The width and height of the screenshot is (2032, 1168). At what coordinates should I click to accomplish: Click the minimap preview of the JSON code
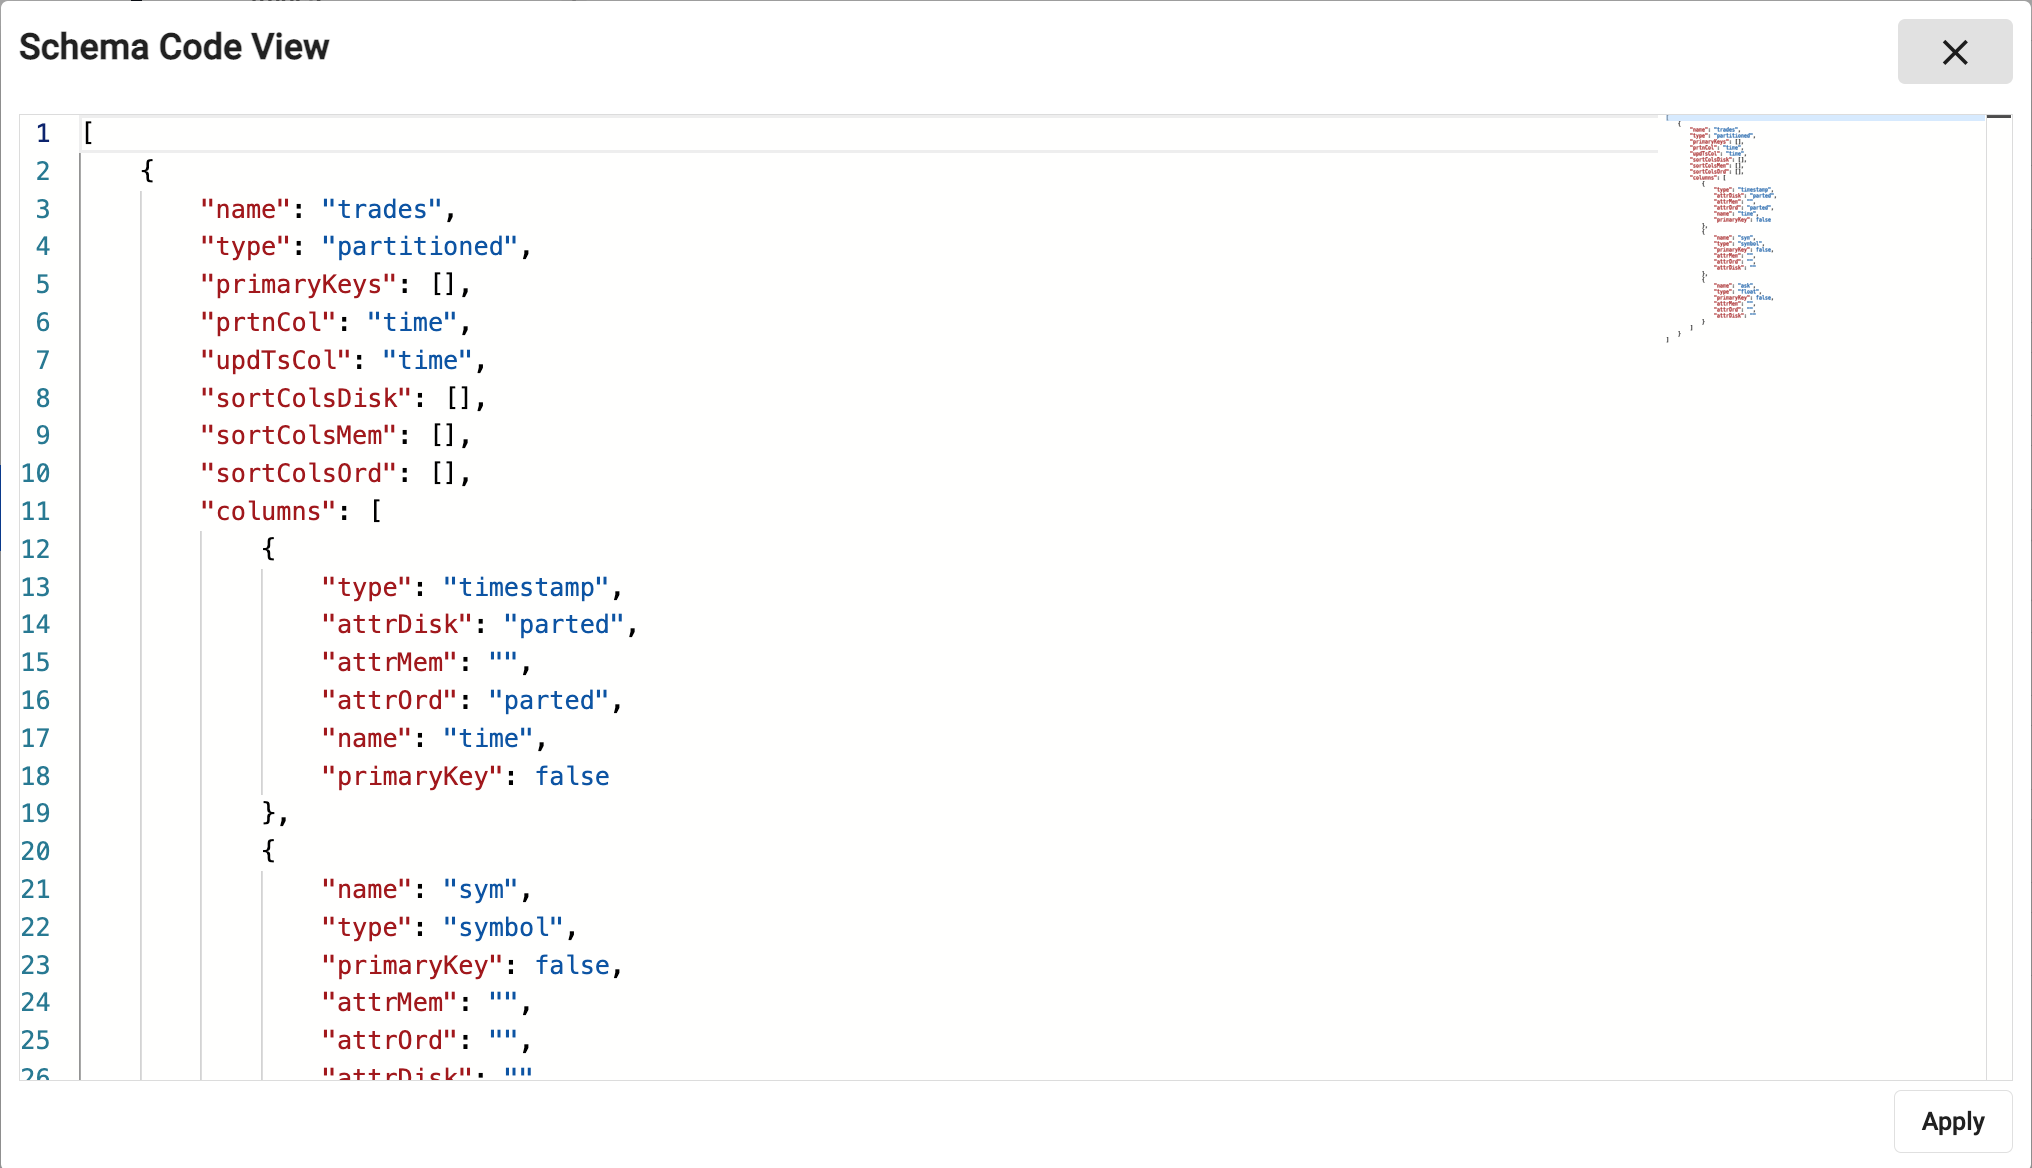1730,230
